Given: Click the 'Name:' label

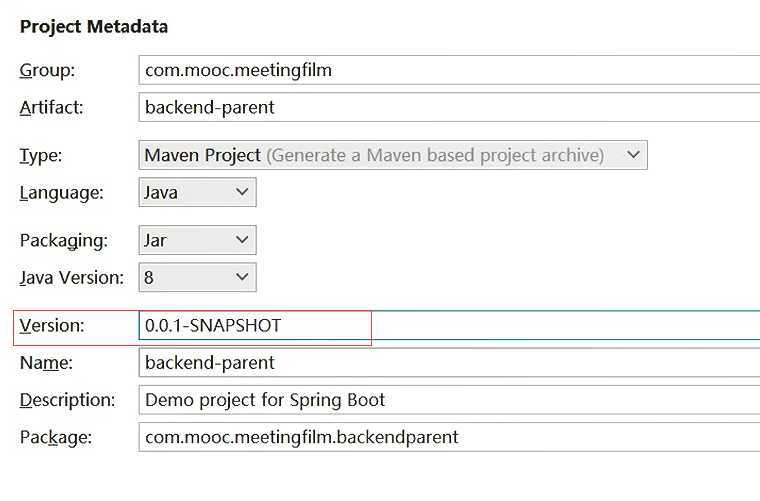Looking at the screenshot, I should tap(46, 362).
